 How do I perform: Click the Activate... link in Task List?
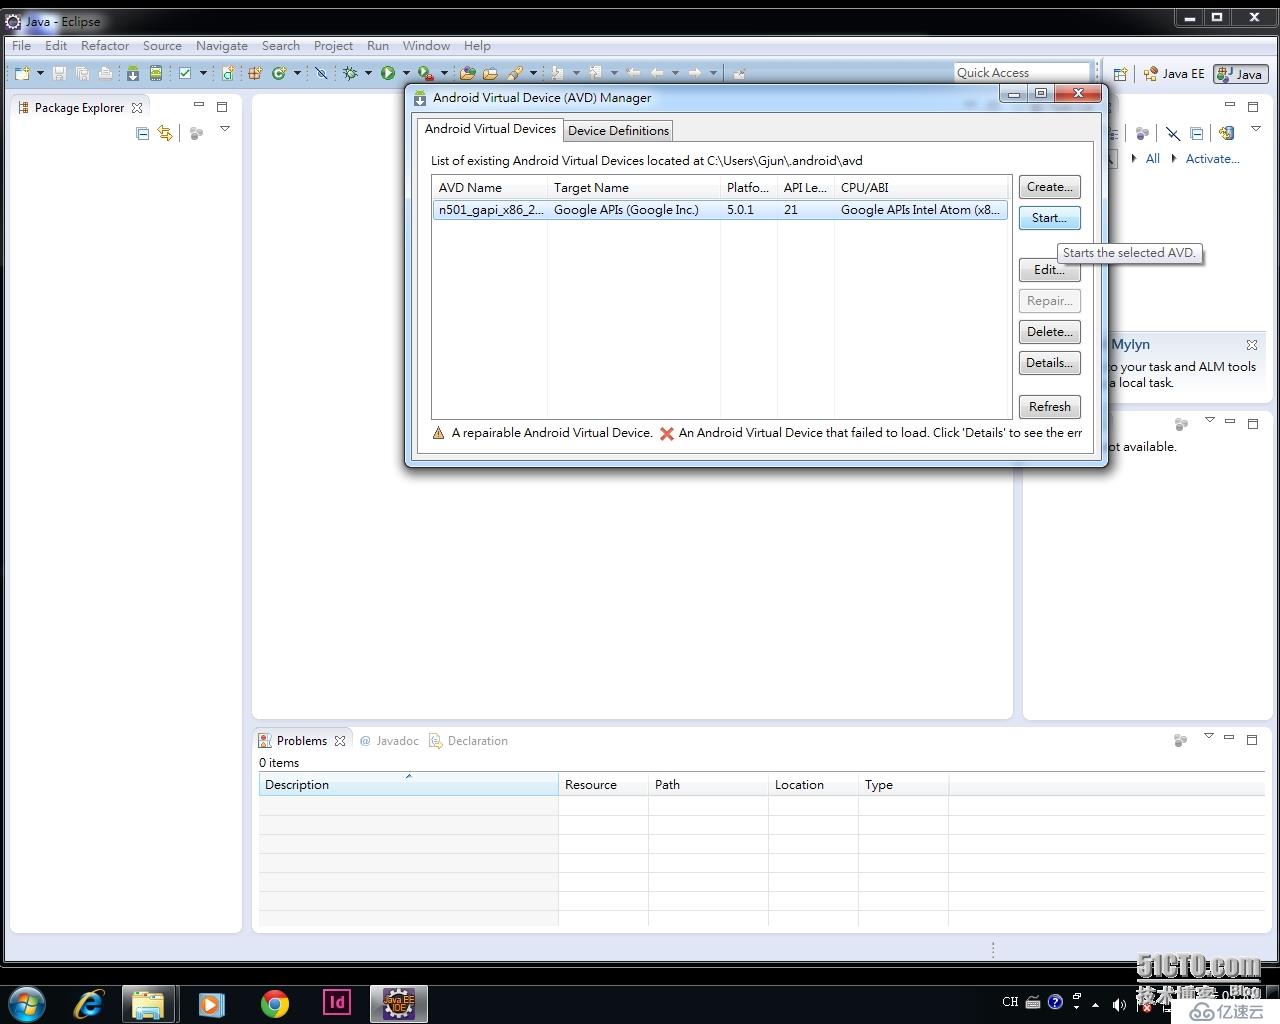(x=1212, y=158)
